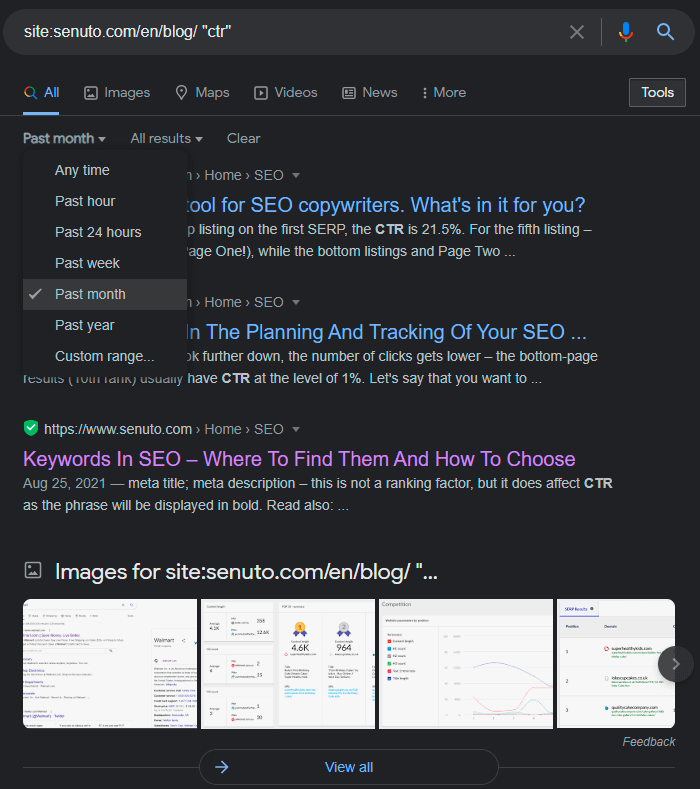Pick Custom range... in time menu

pos(104,356)
